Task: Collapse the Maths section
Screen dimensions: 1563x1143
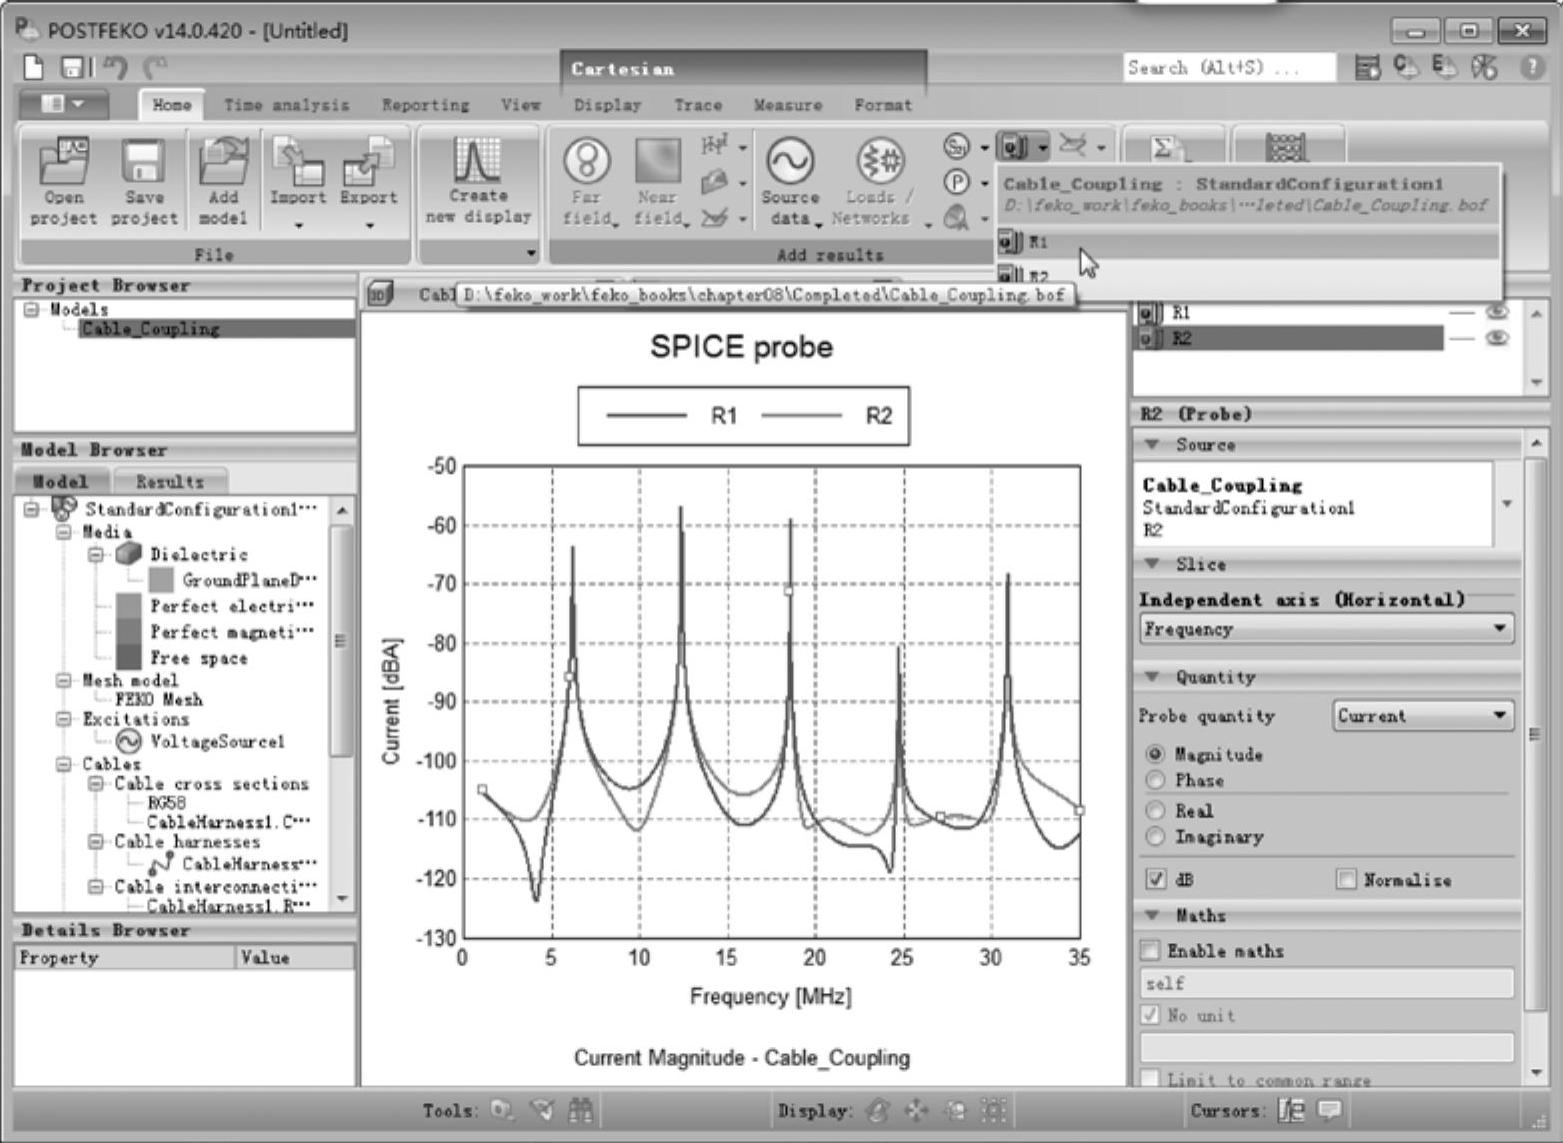Action: point(1153,915)
